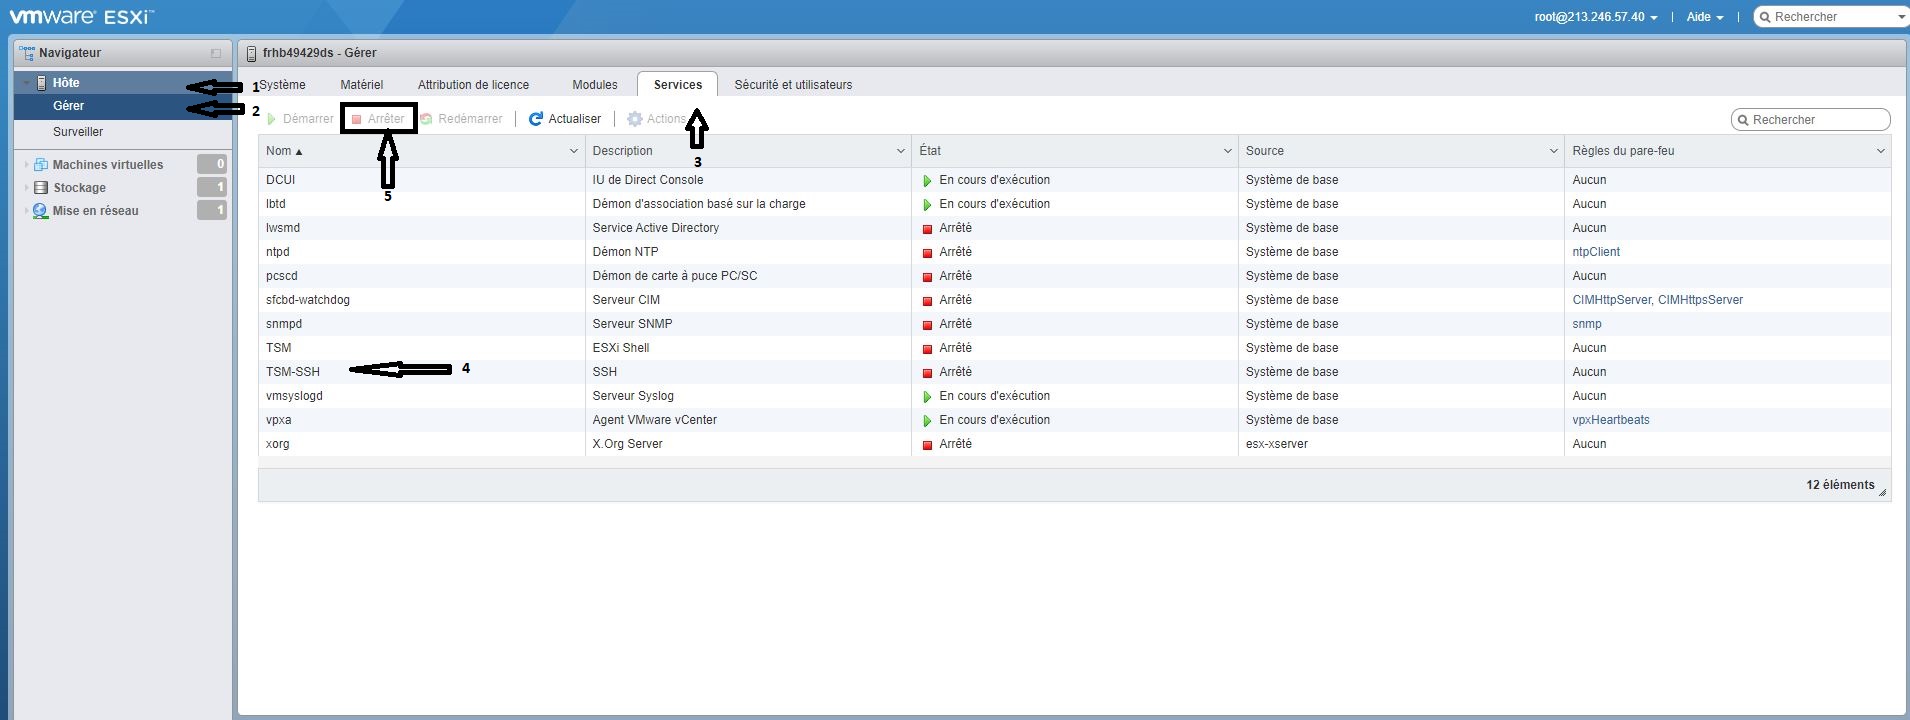Collapse the Navigateur panel with its minimize icon
The image size is (1910, 720).
click(x=215, y=53)
